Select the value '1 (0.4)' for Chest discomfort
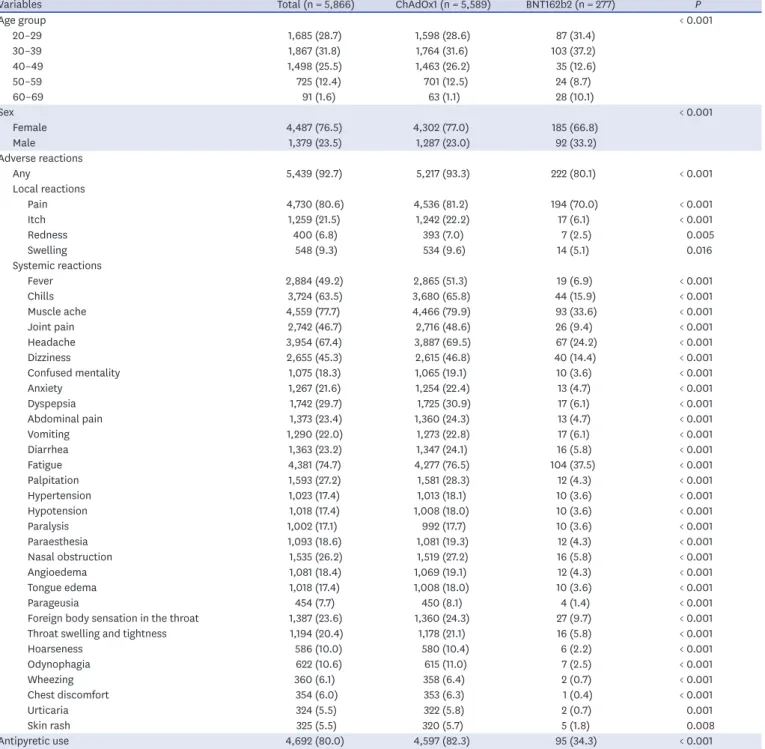This screenshot has height=749, width=765. tap(577, 695)
